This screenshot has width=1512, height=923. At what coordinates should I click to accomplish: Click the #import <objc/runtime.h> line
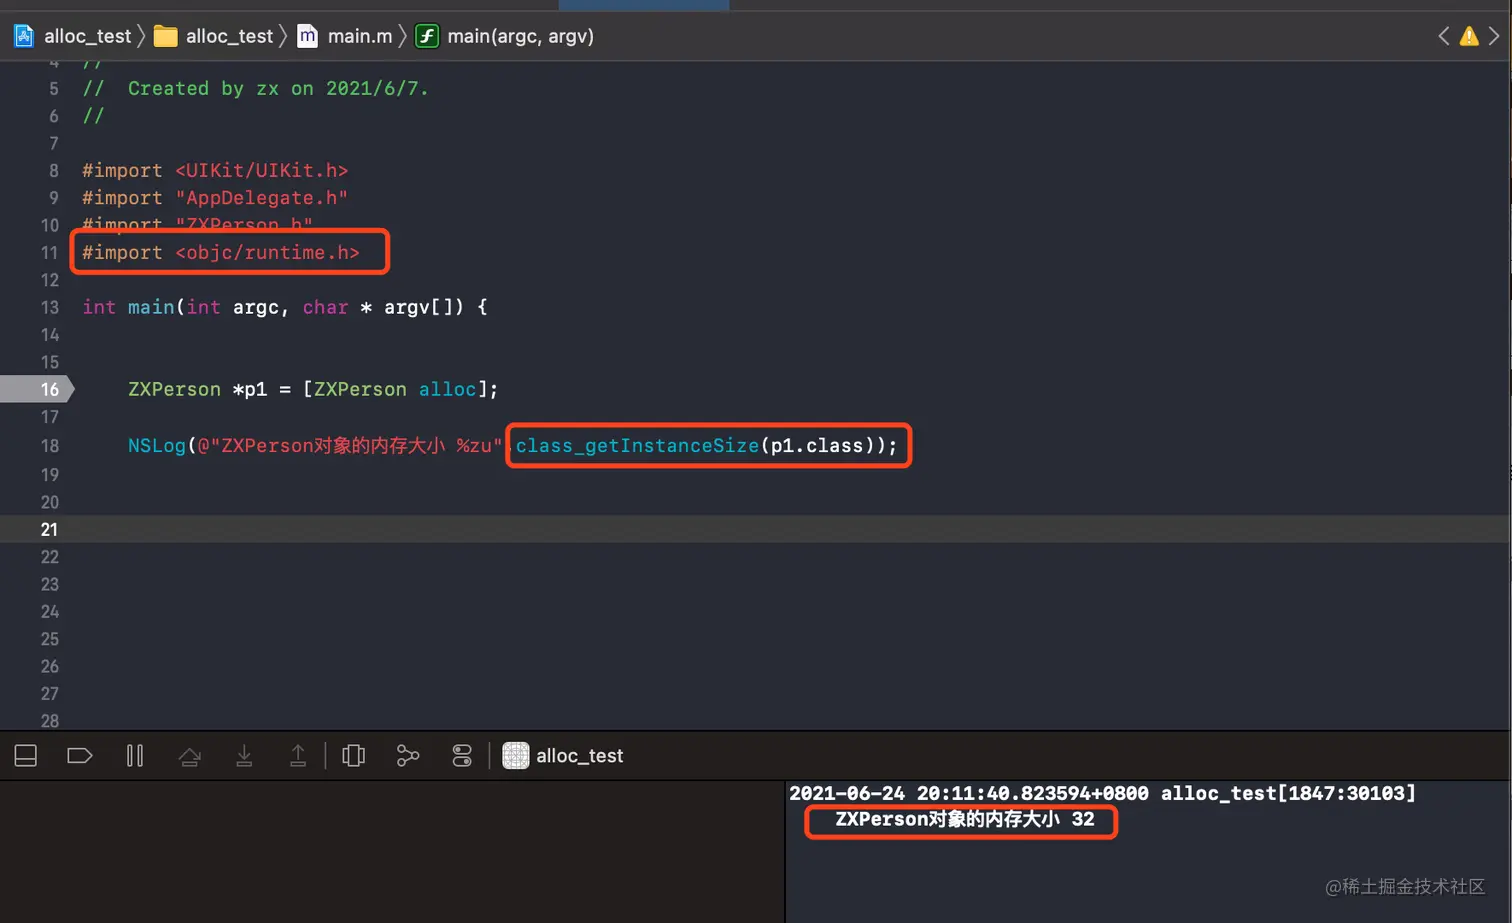tap(221, 253)
